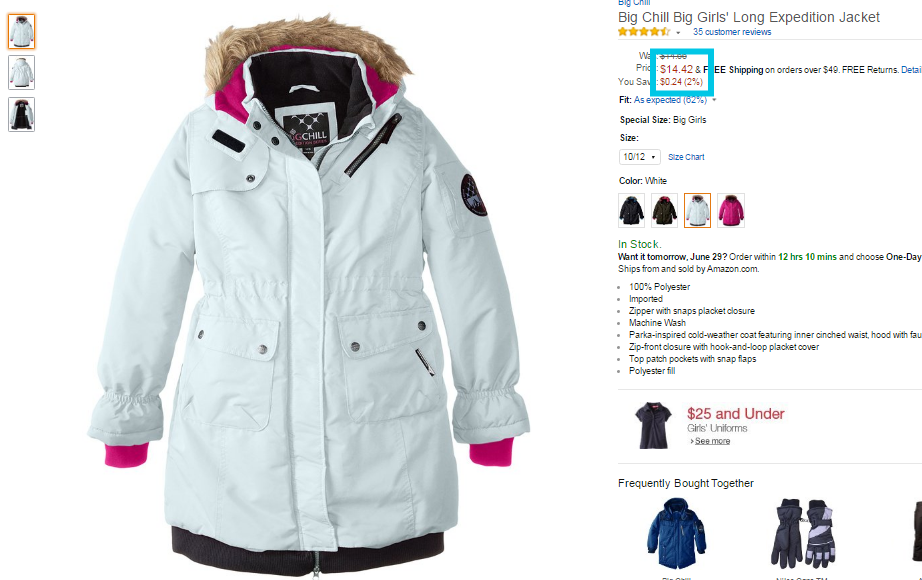The width and height of the screenshot is (922, 580).
Task: Click the See more link under Girls' Uniforms
Action: [712, 441]
